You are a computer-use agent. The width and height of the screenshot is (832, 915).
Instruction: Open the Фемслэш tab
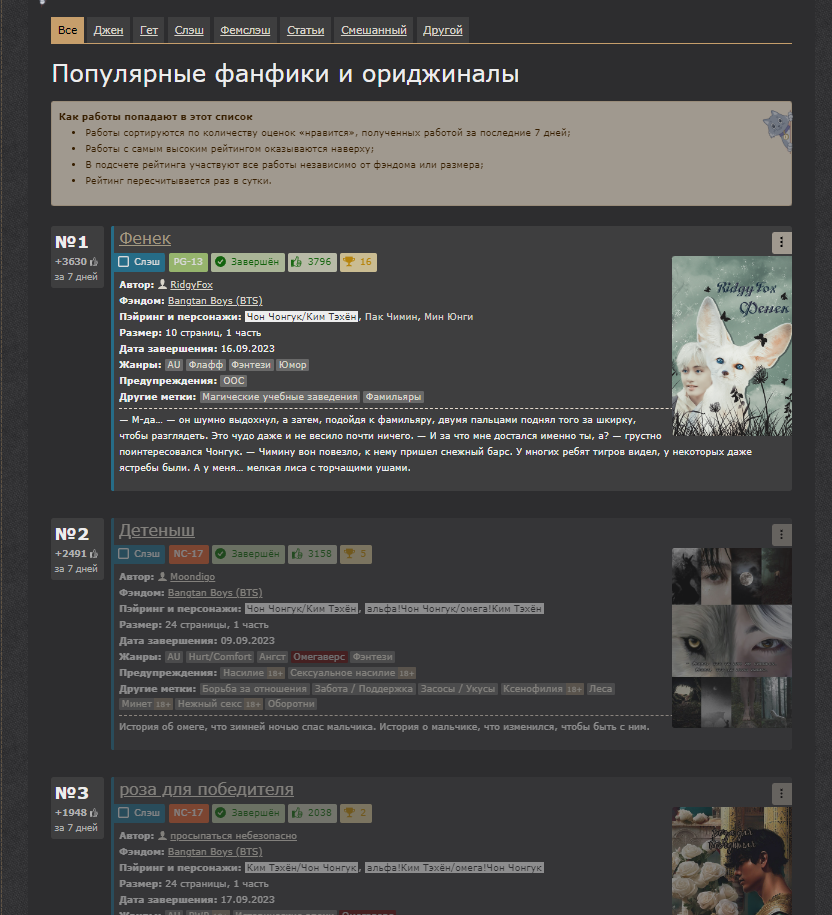(x=245, y=30)
